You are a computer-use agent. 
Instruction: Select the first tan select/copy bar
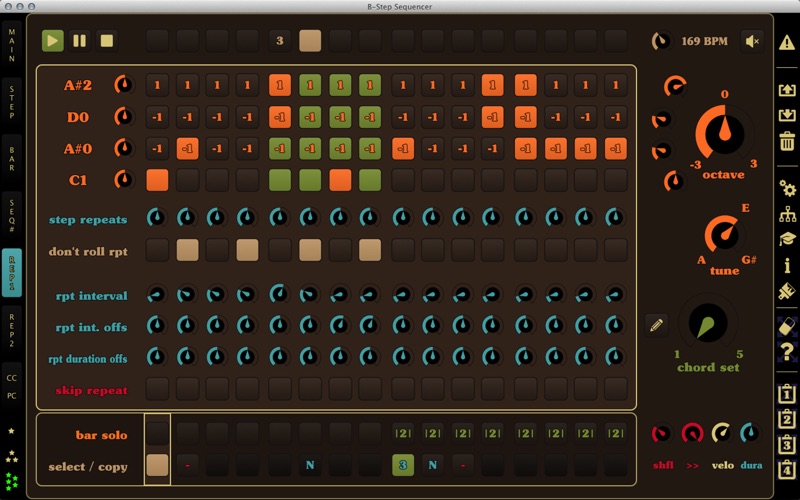(x=157, y=465)
